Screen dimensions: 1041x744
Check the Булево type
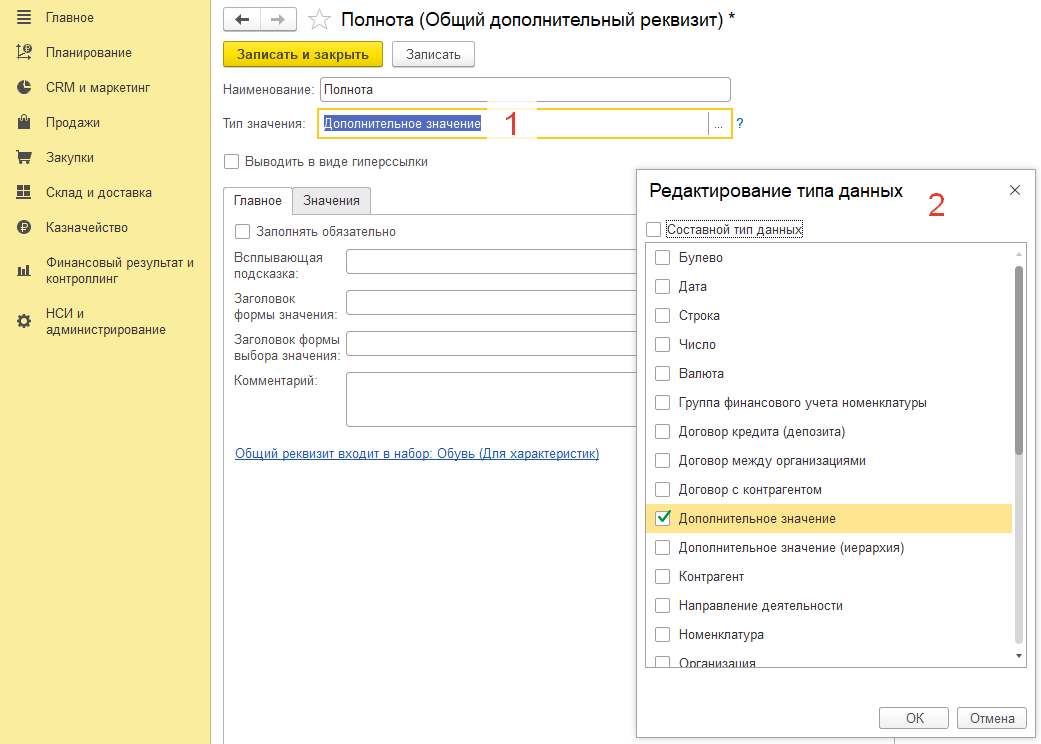point(663,258)
